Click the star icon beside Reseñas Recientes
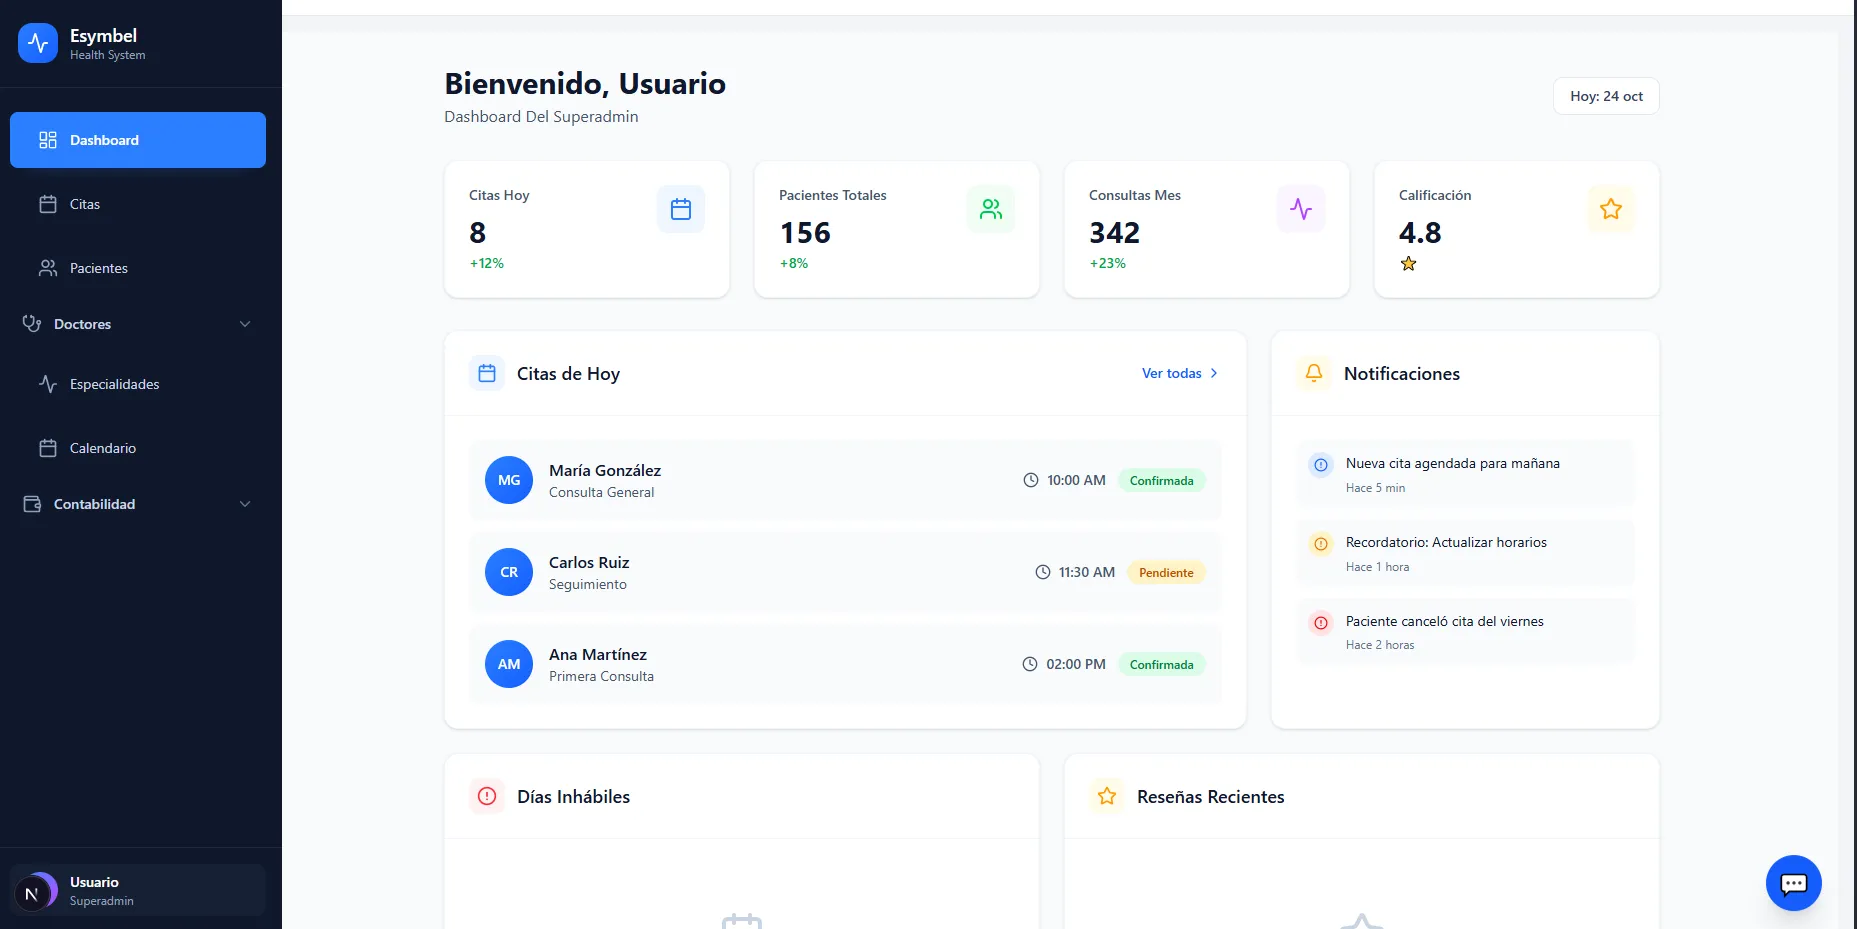The width and height of the screenshot is (1857, 929). [x=1107, y=796]
